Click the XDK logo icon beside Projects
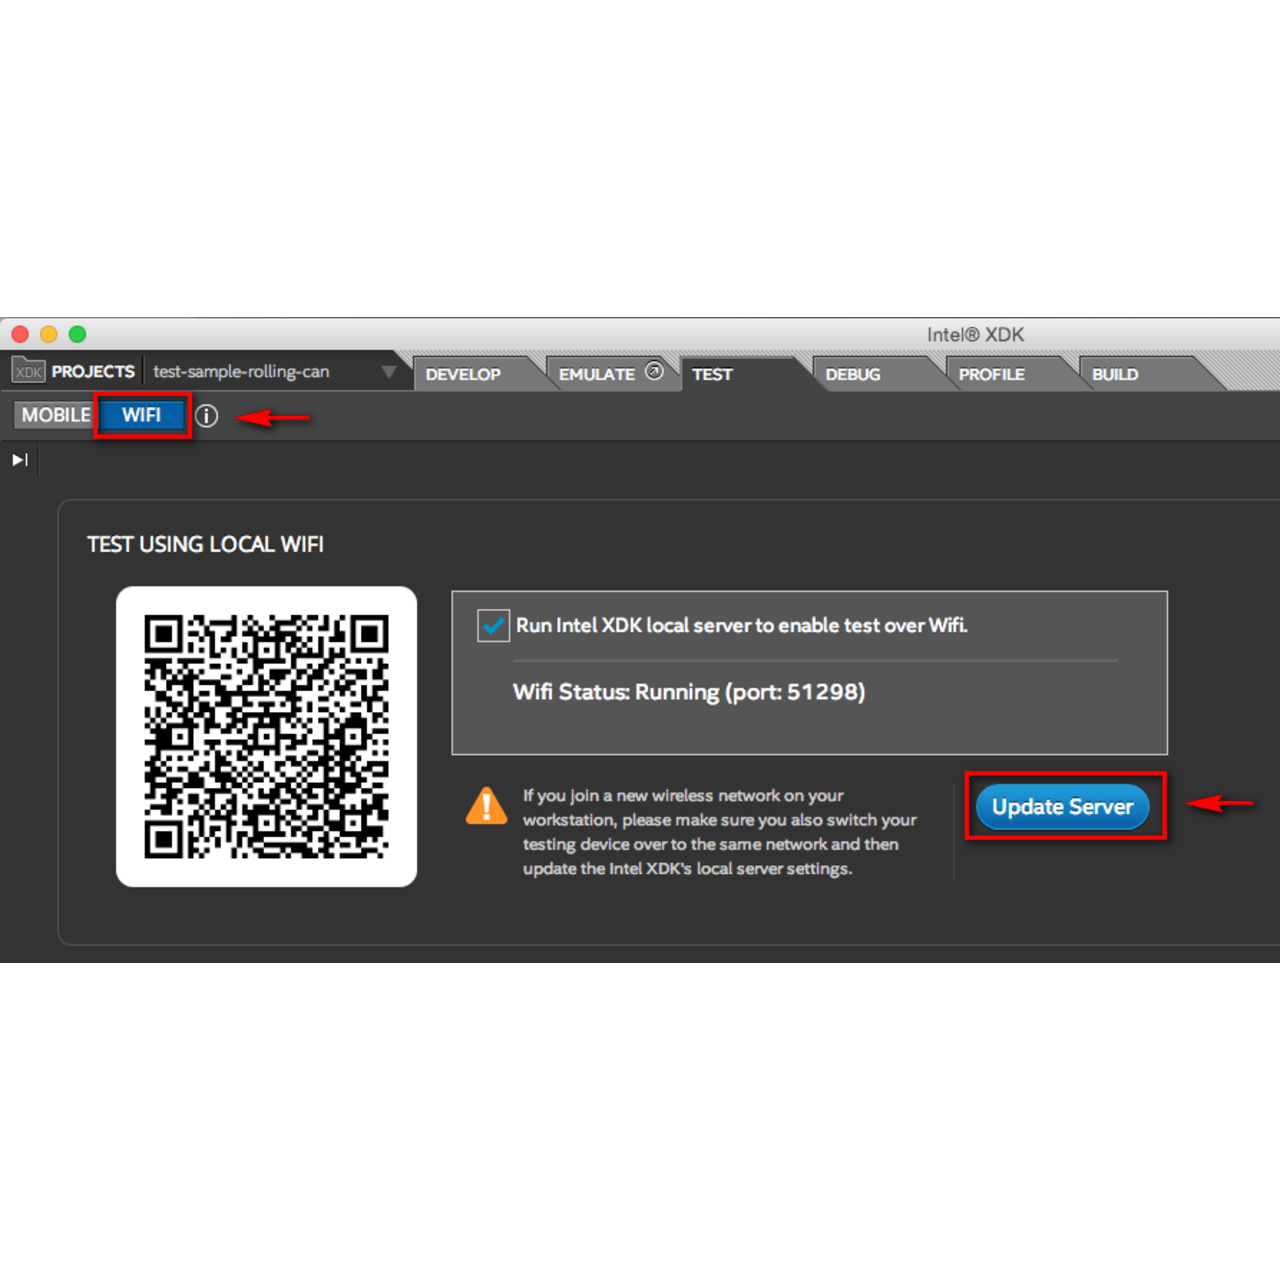Screen dimensions: 1280x1280 (29, 372)
